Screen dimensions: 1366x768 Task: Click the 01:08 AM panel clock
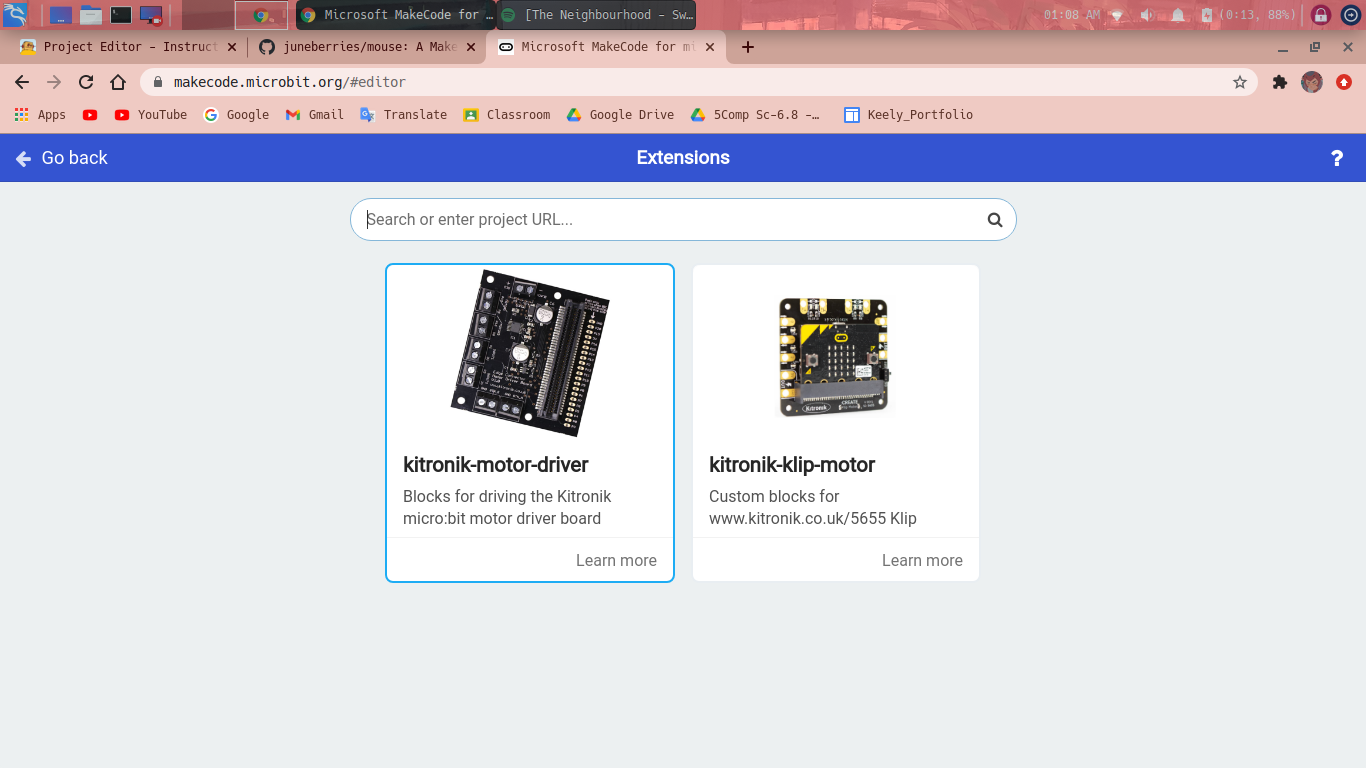[x=1072, y=15]
